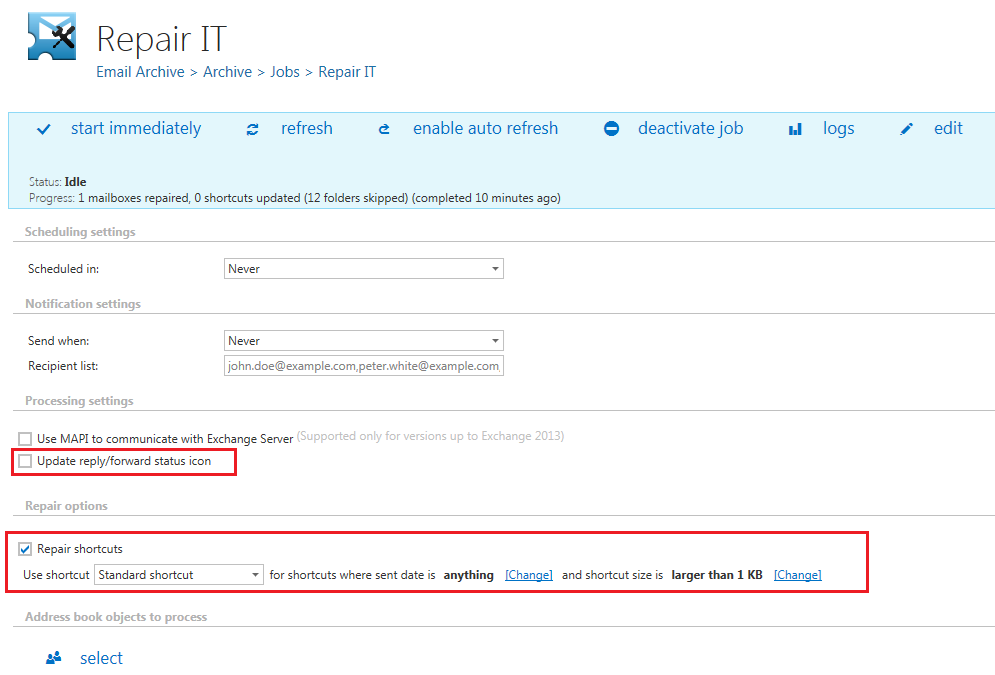The width and height of the screenshot is (995, 675).
Task: Click the people icon beside select
Action: point(54,658)
